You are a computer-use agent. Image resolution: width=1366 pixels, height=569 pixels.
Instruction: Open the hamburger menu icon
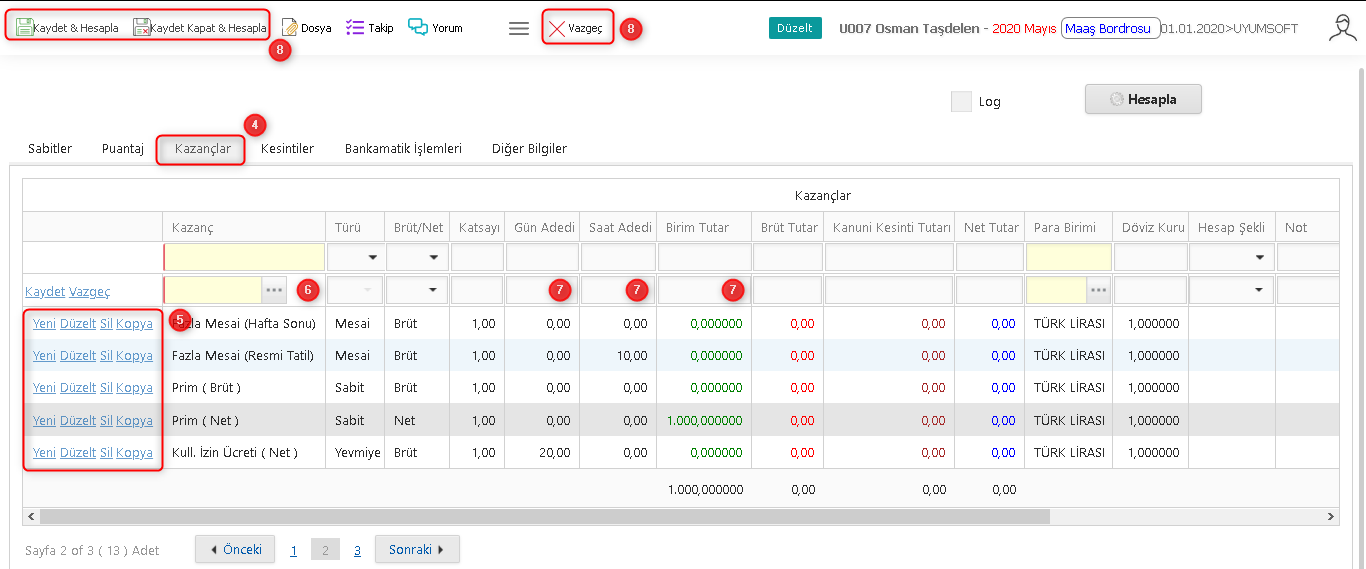point(519,29)
